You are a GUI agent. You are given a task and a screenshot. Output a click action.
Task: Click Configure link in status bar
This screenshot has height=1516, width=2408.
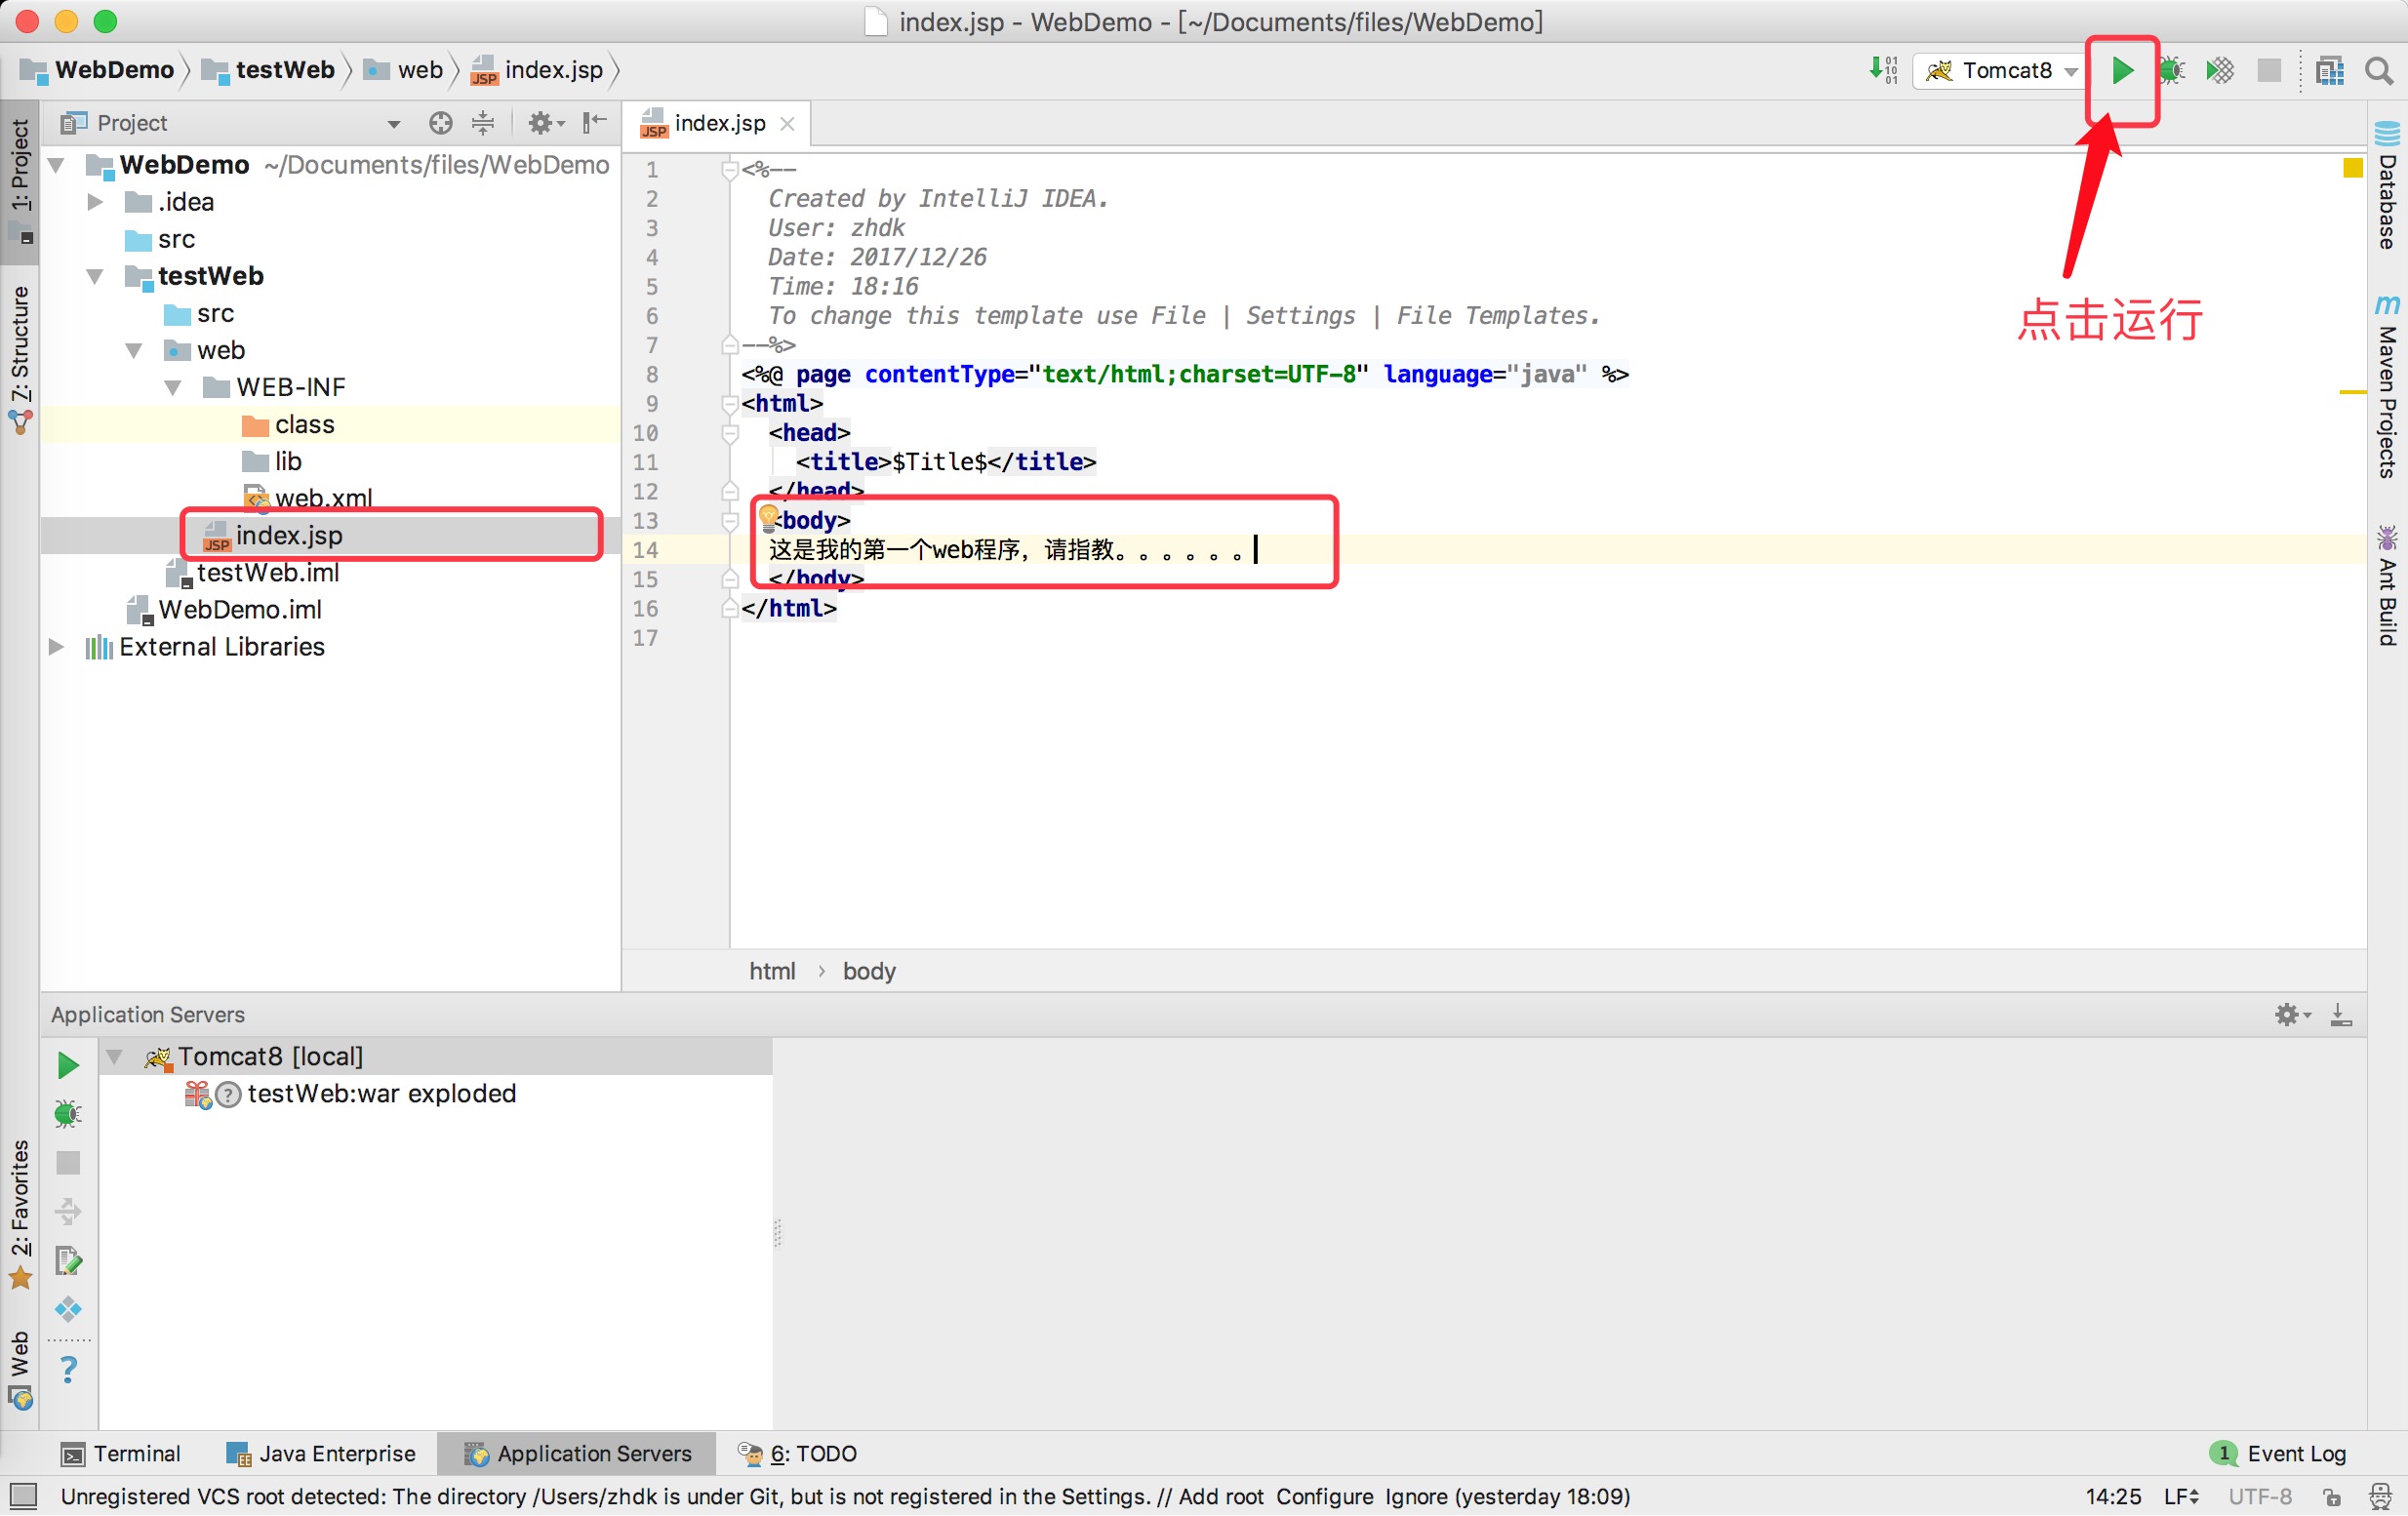[x=1324, y=1497]
